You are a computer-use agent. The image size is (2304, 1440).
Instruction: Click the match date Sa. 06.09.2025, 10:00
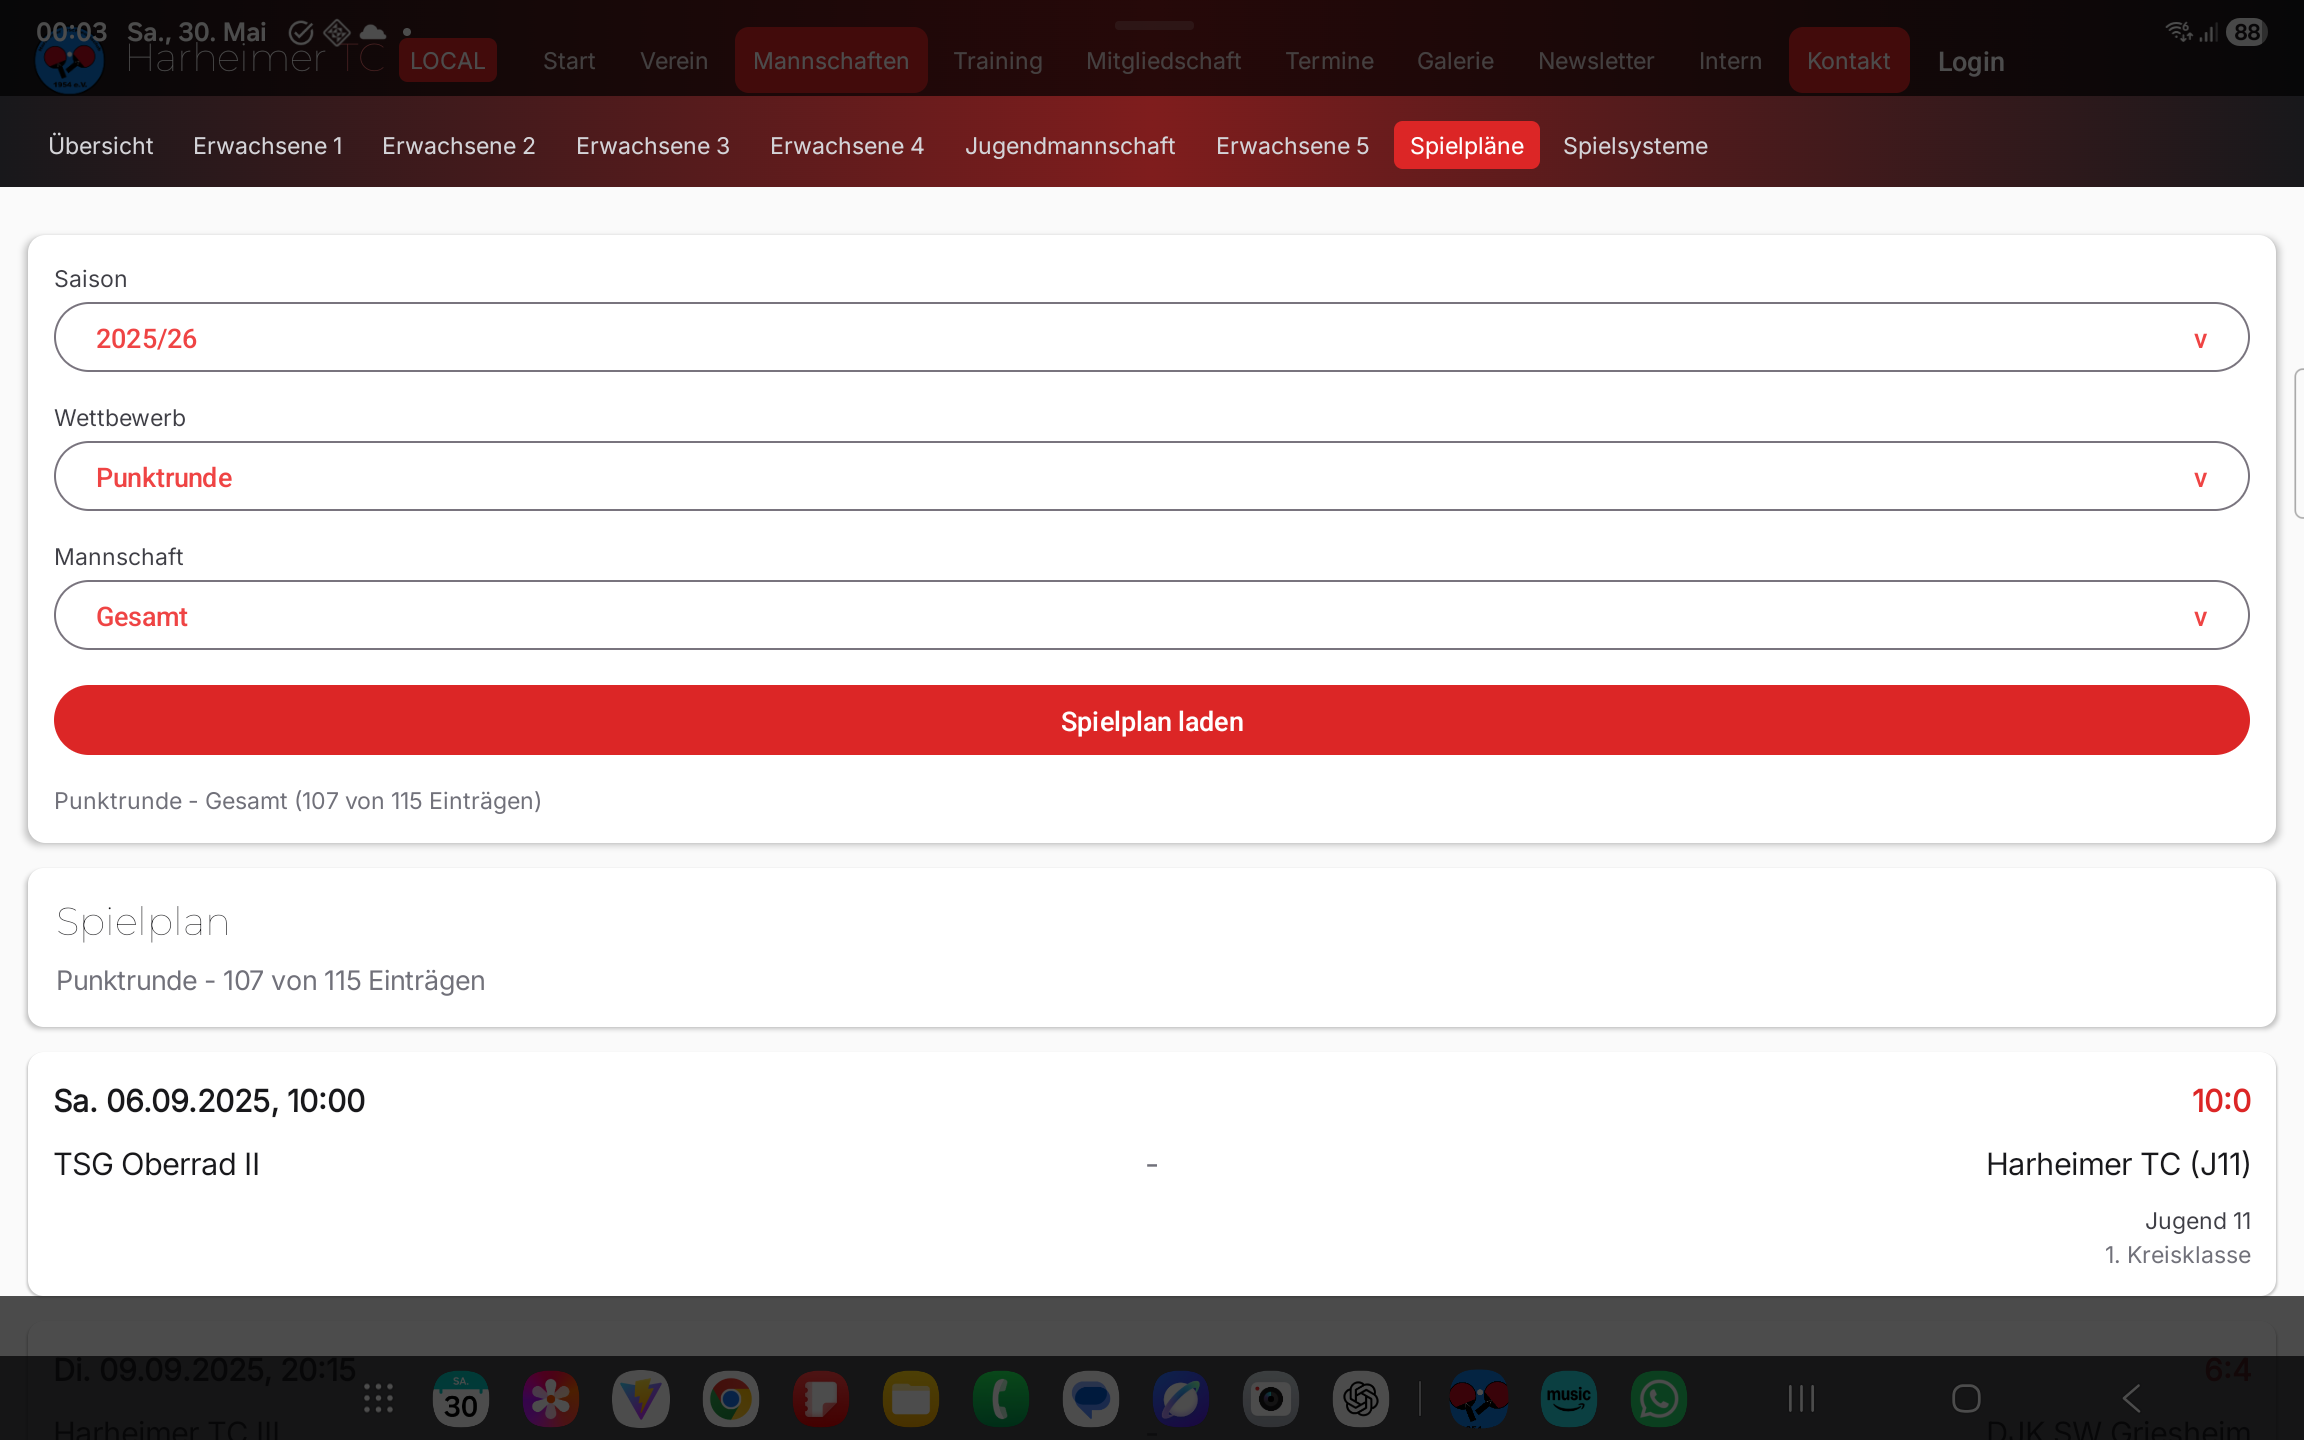pos(210,1100)
